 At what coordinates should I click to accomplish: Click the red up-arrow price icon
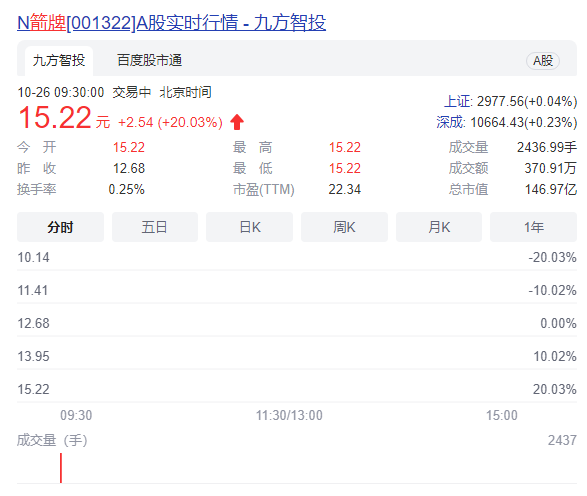[x=237, y=122]
